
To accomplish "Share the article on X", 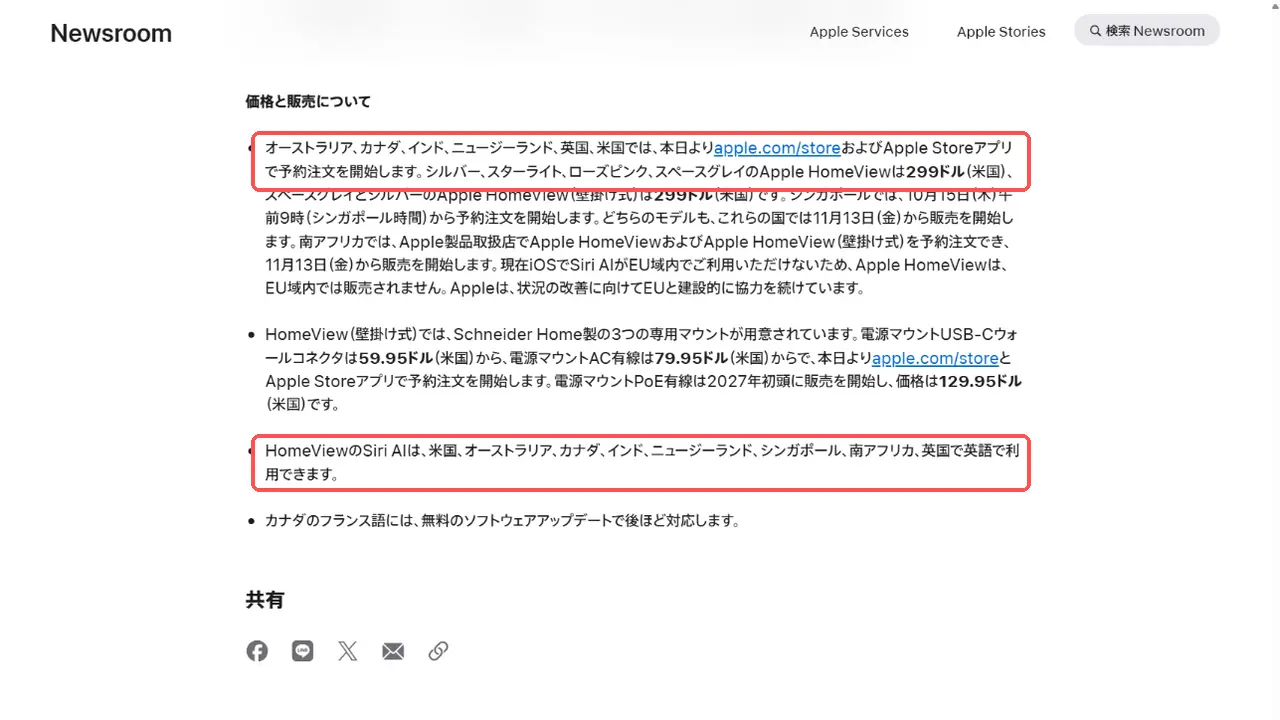I will 348,651.
